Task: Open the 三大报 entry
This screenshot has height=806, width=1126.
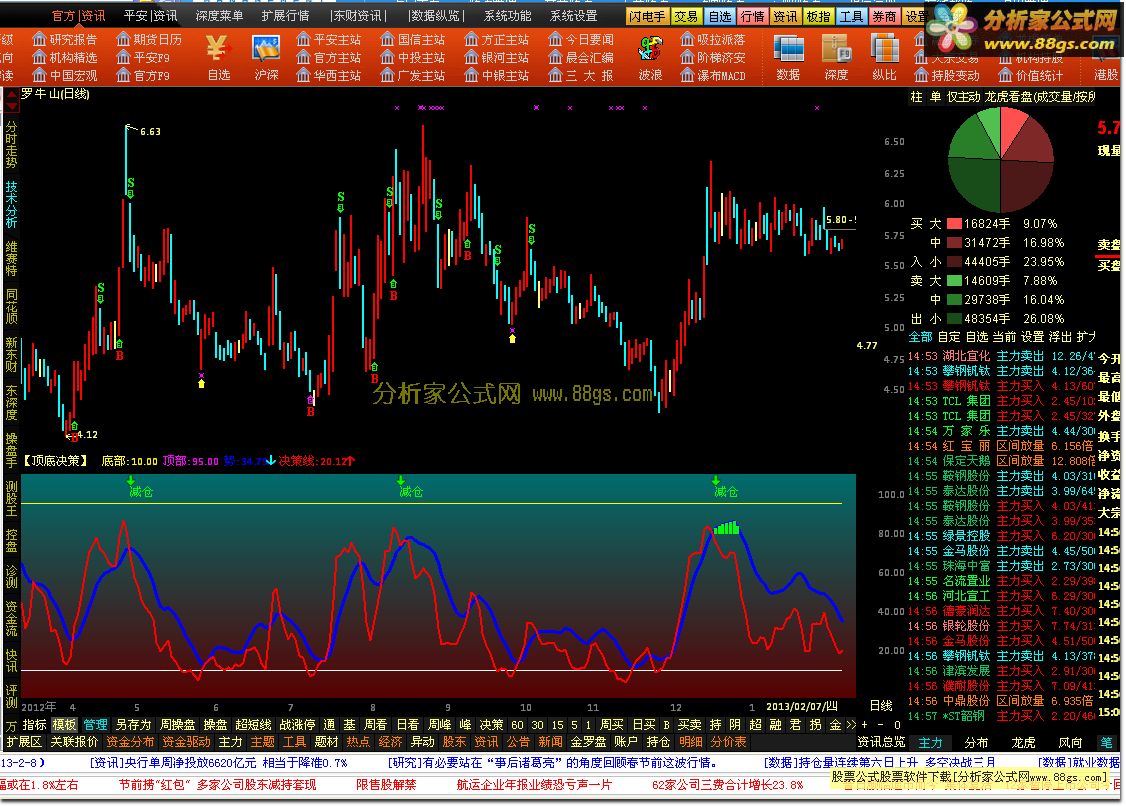Action: coord(581,75)
